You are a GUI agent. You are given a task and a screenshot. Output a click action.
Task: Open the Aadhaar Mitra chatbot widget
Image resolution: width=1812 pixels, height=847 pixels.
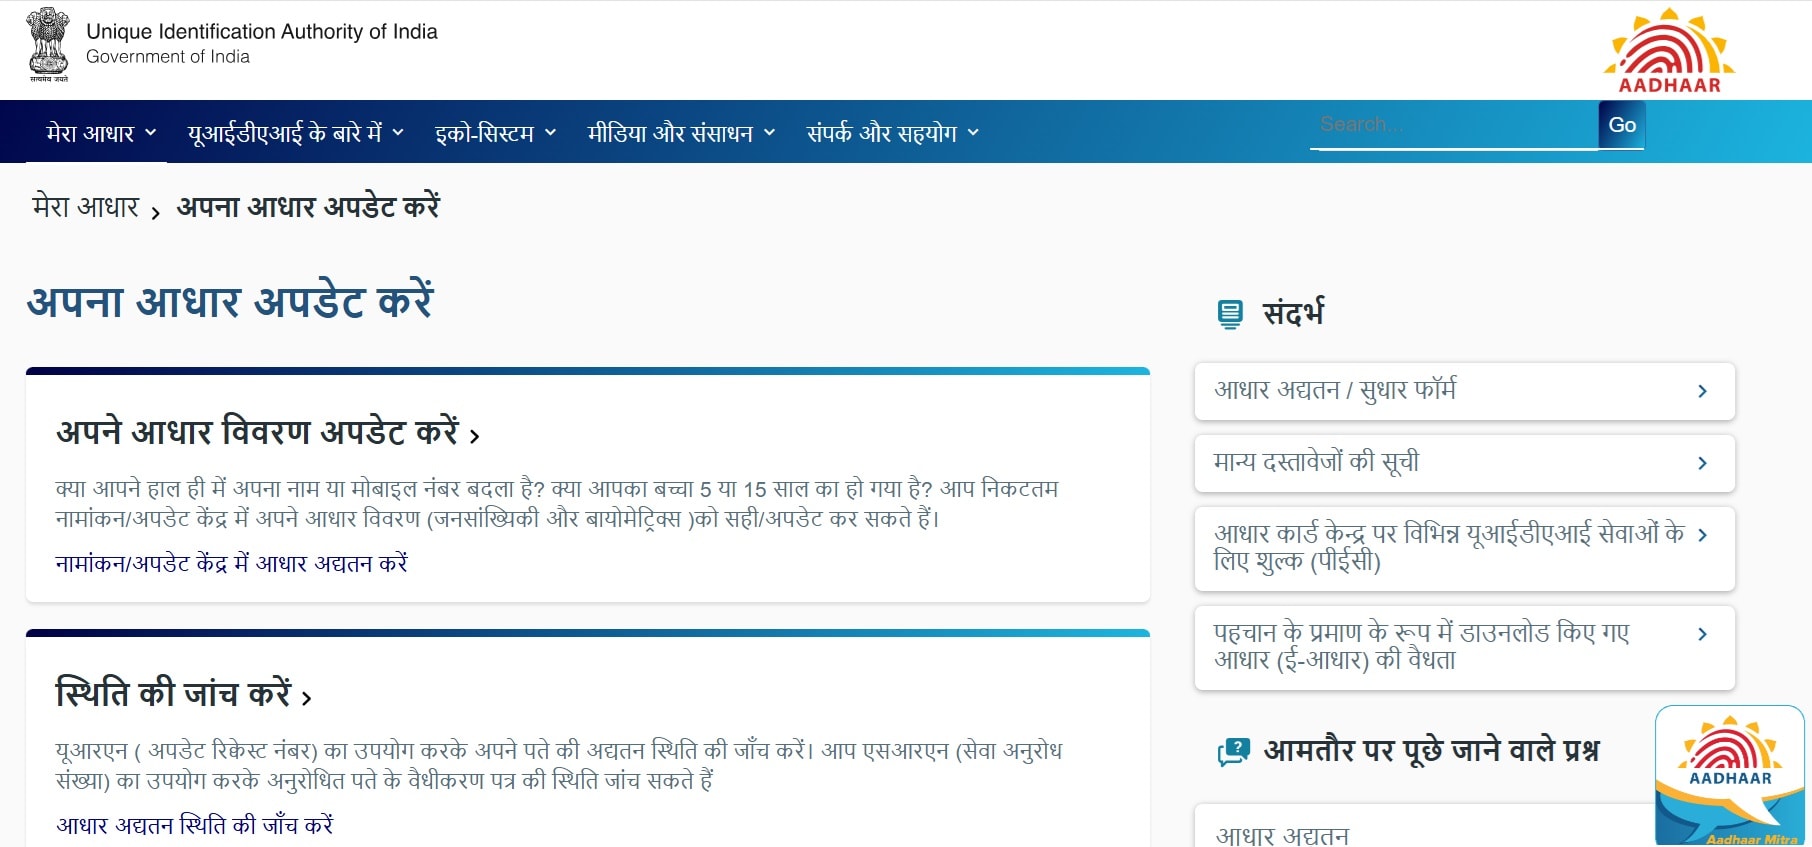[1730, 776]
